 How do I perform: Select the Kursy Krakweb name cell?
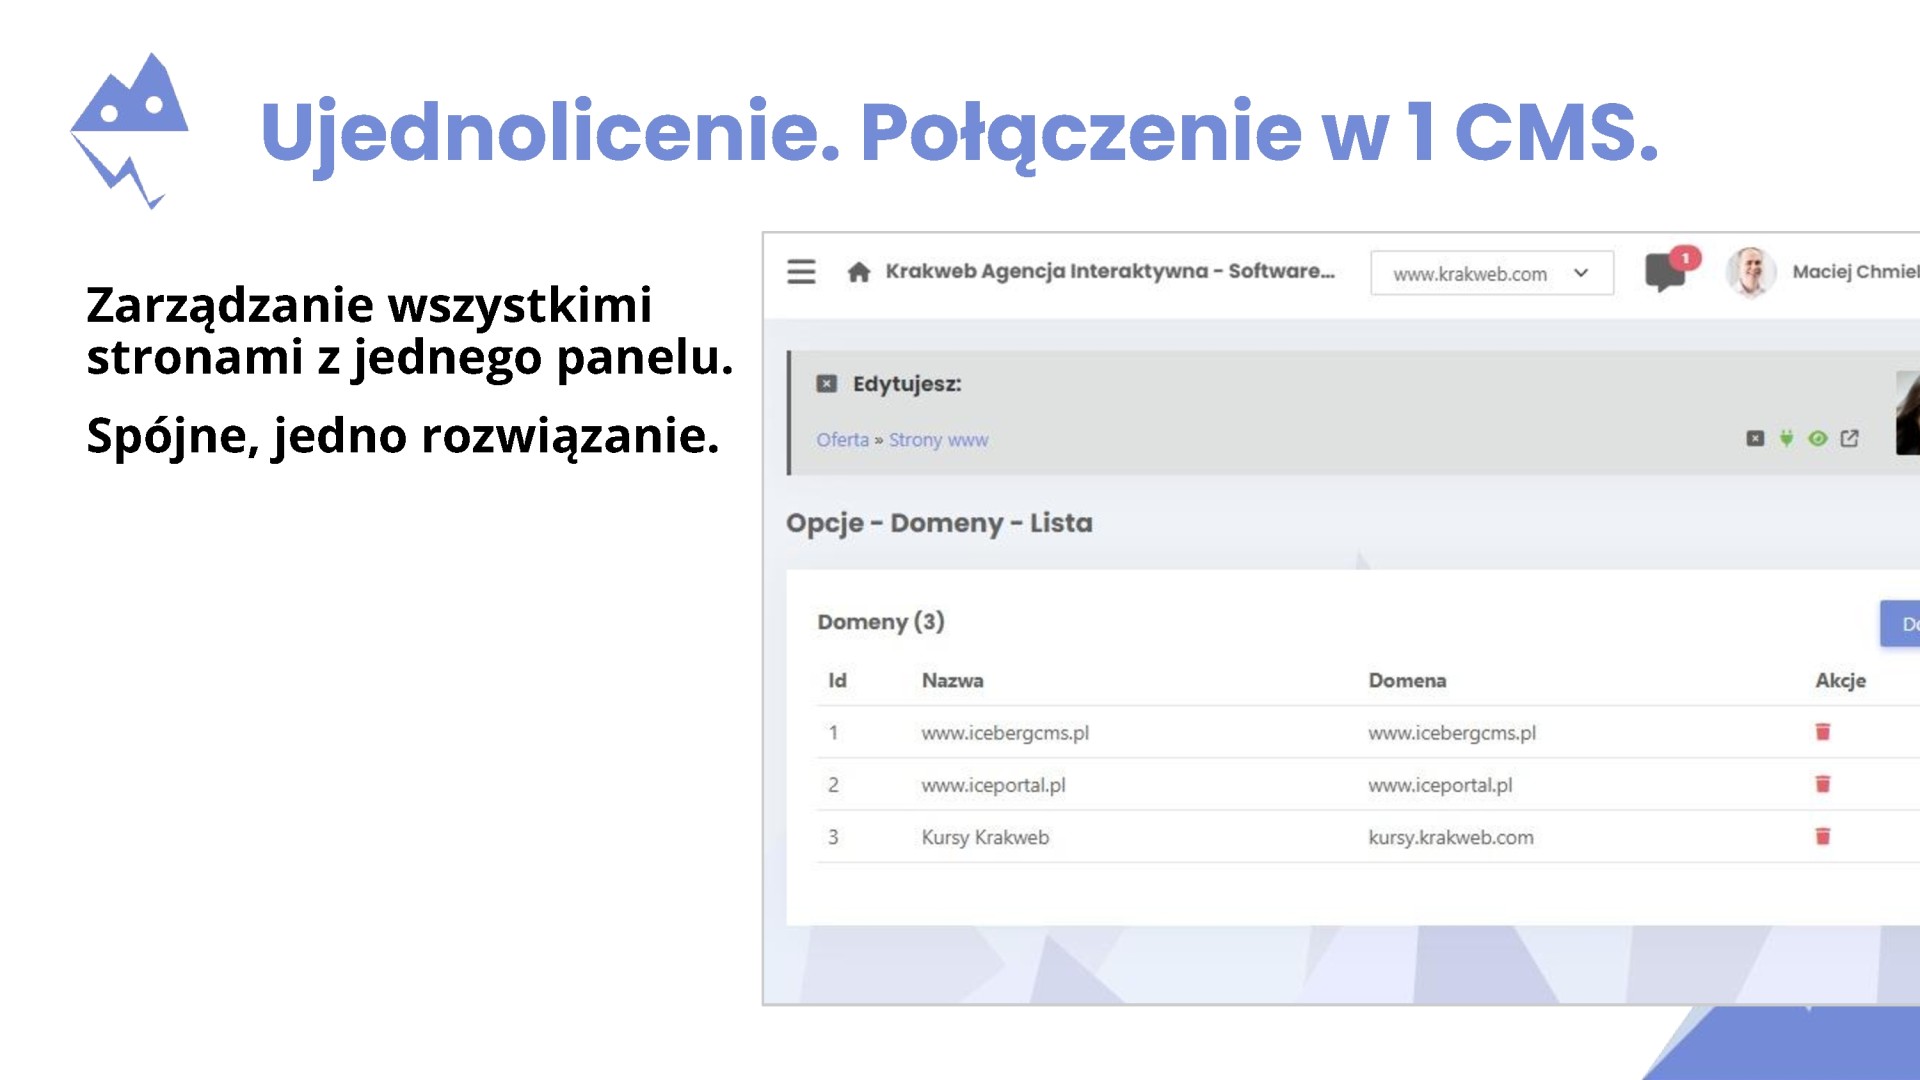[985, 837]
